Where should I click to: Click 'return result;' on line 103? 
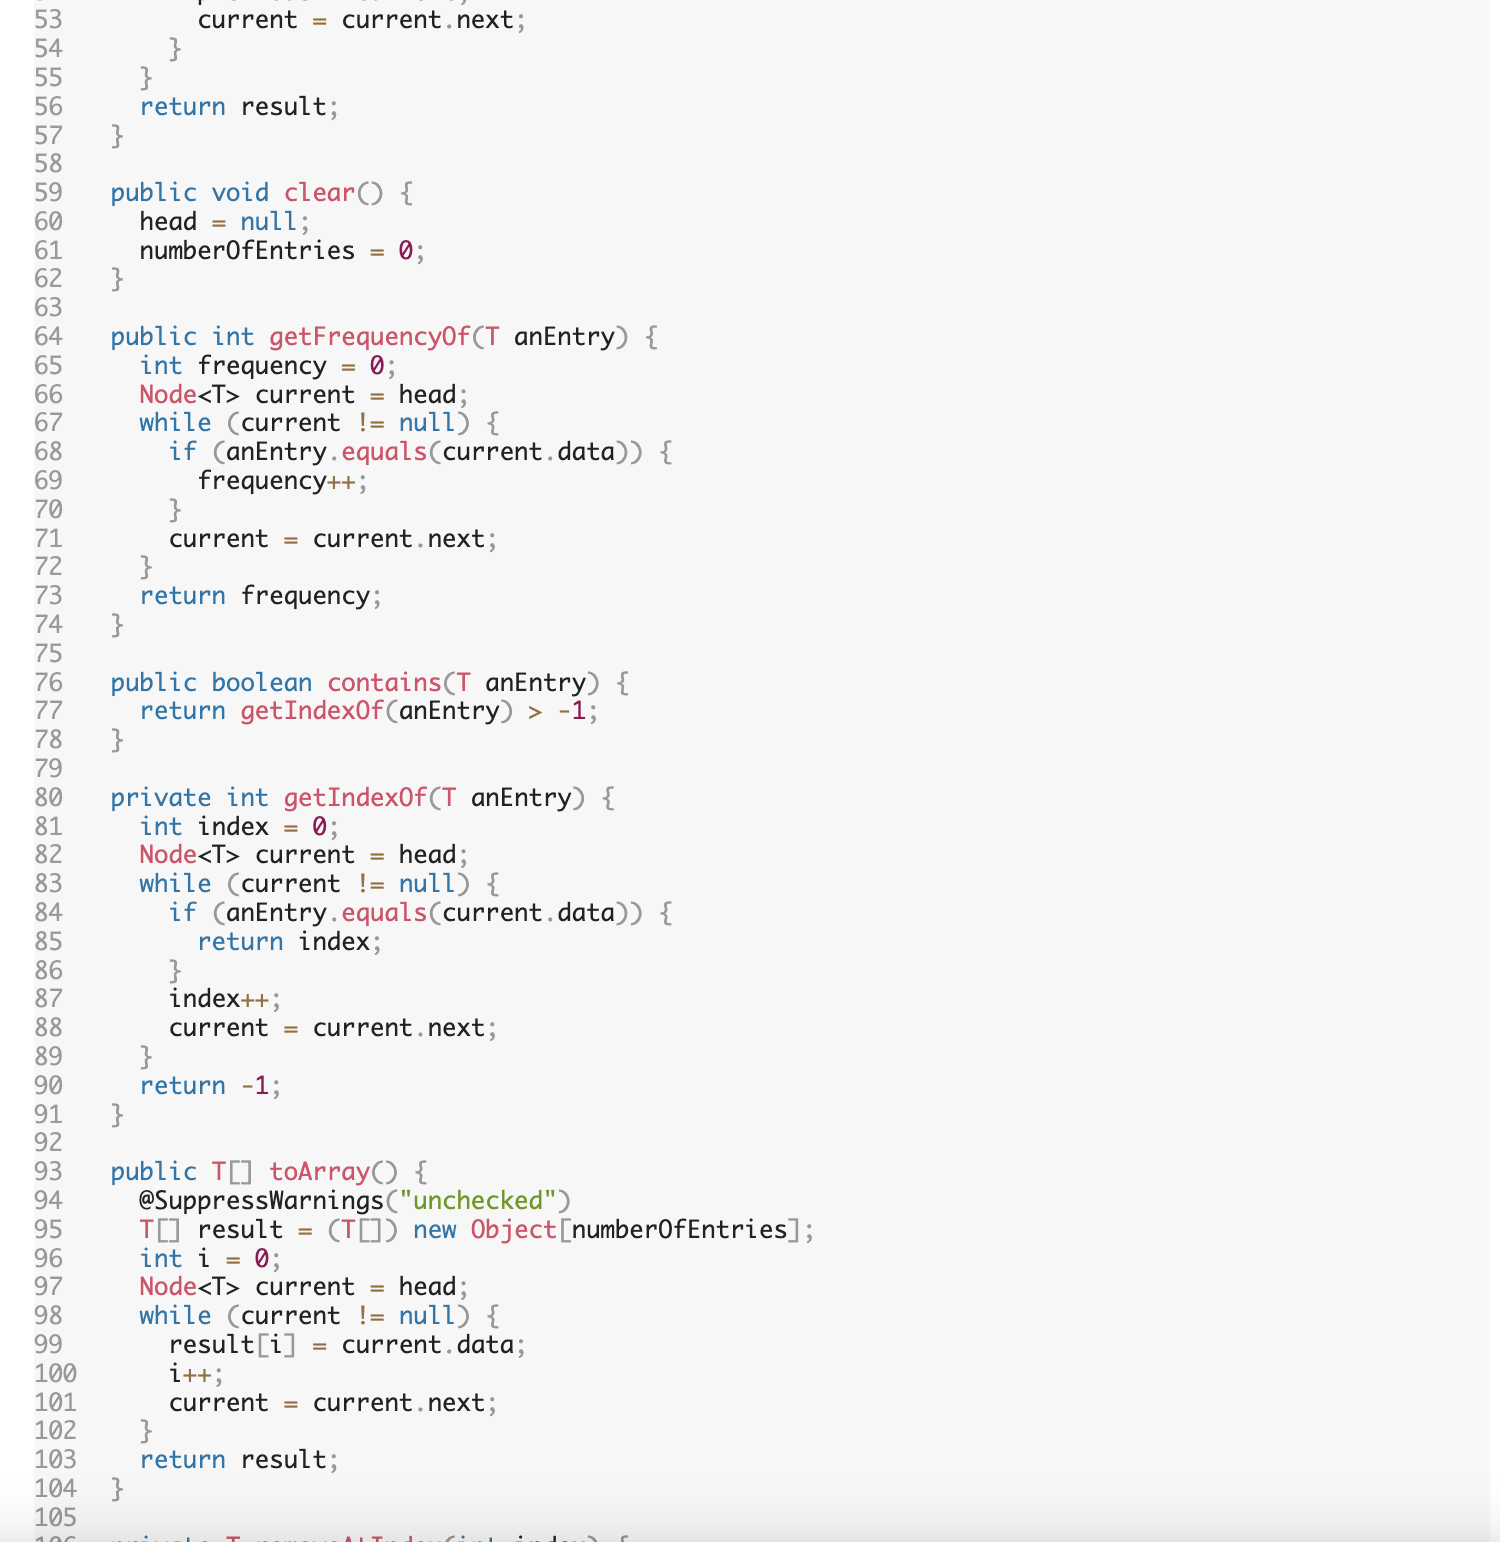click(x=240, y=1459)
